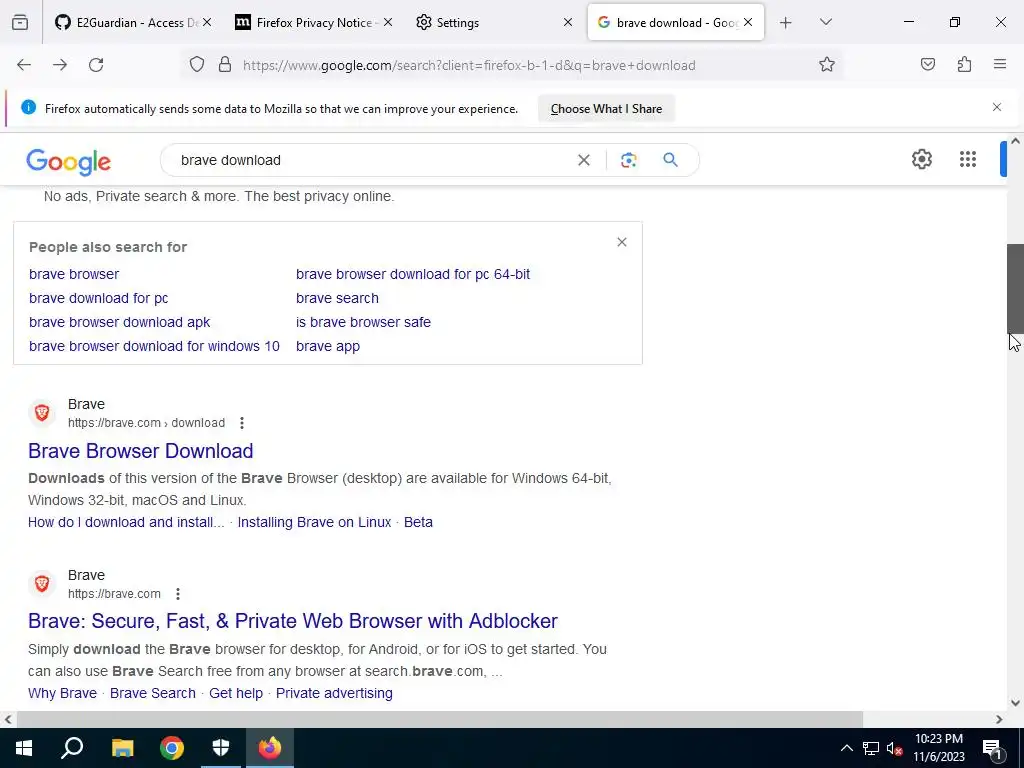Close the People also search for box
Image resolution: width=1024 pixels, height=768 pixels.
click(622, 242)
